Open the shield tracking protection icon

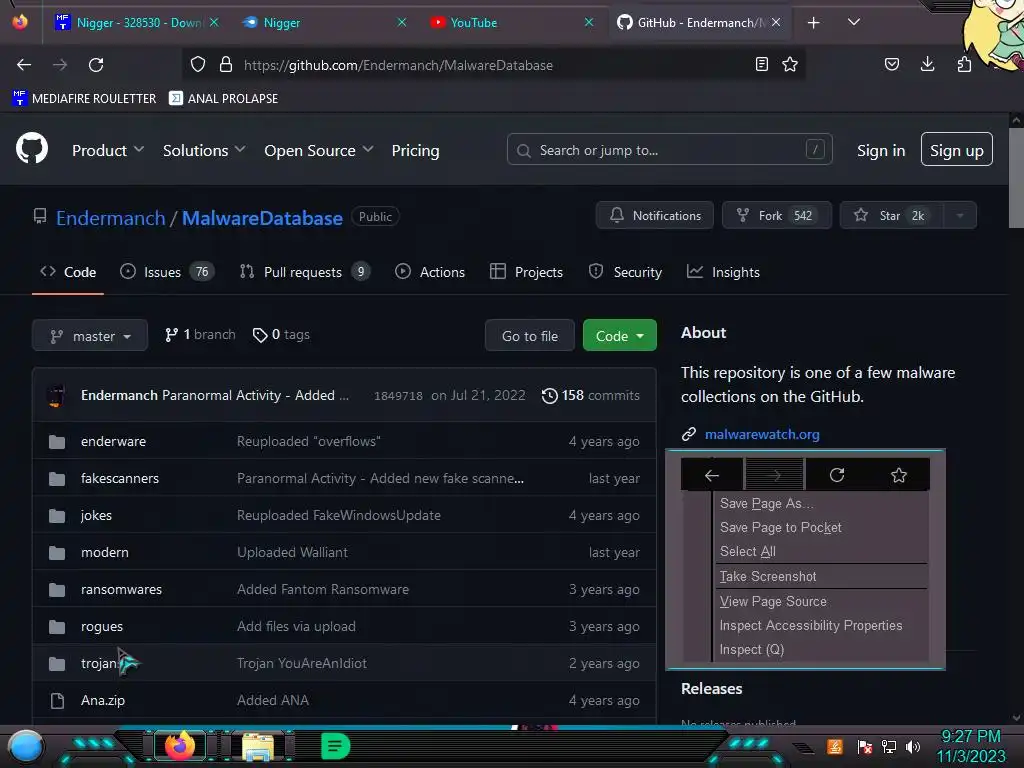pyautogui.click(x=198, y=65)
